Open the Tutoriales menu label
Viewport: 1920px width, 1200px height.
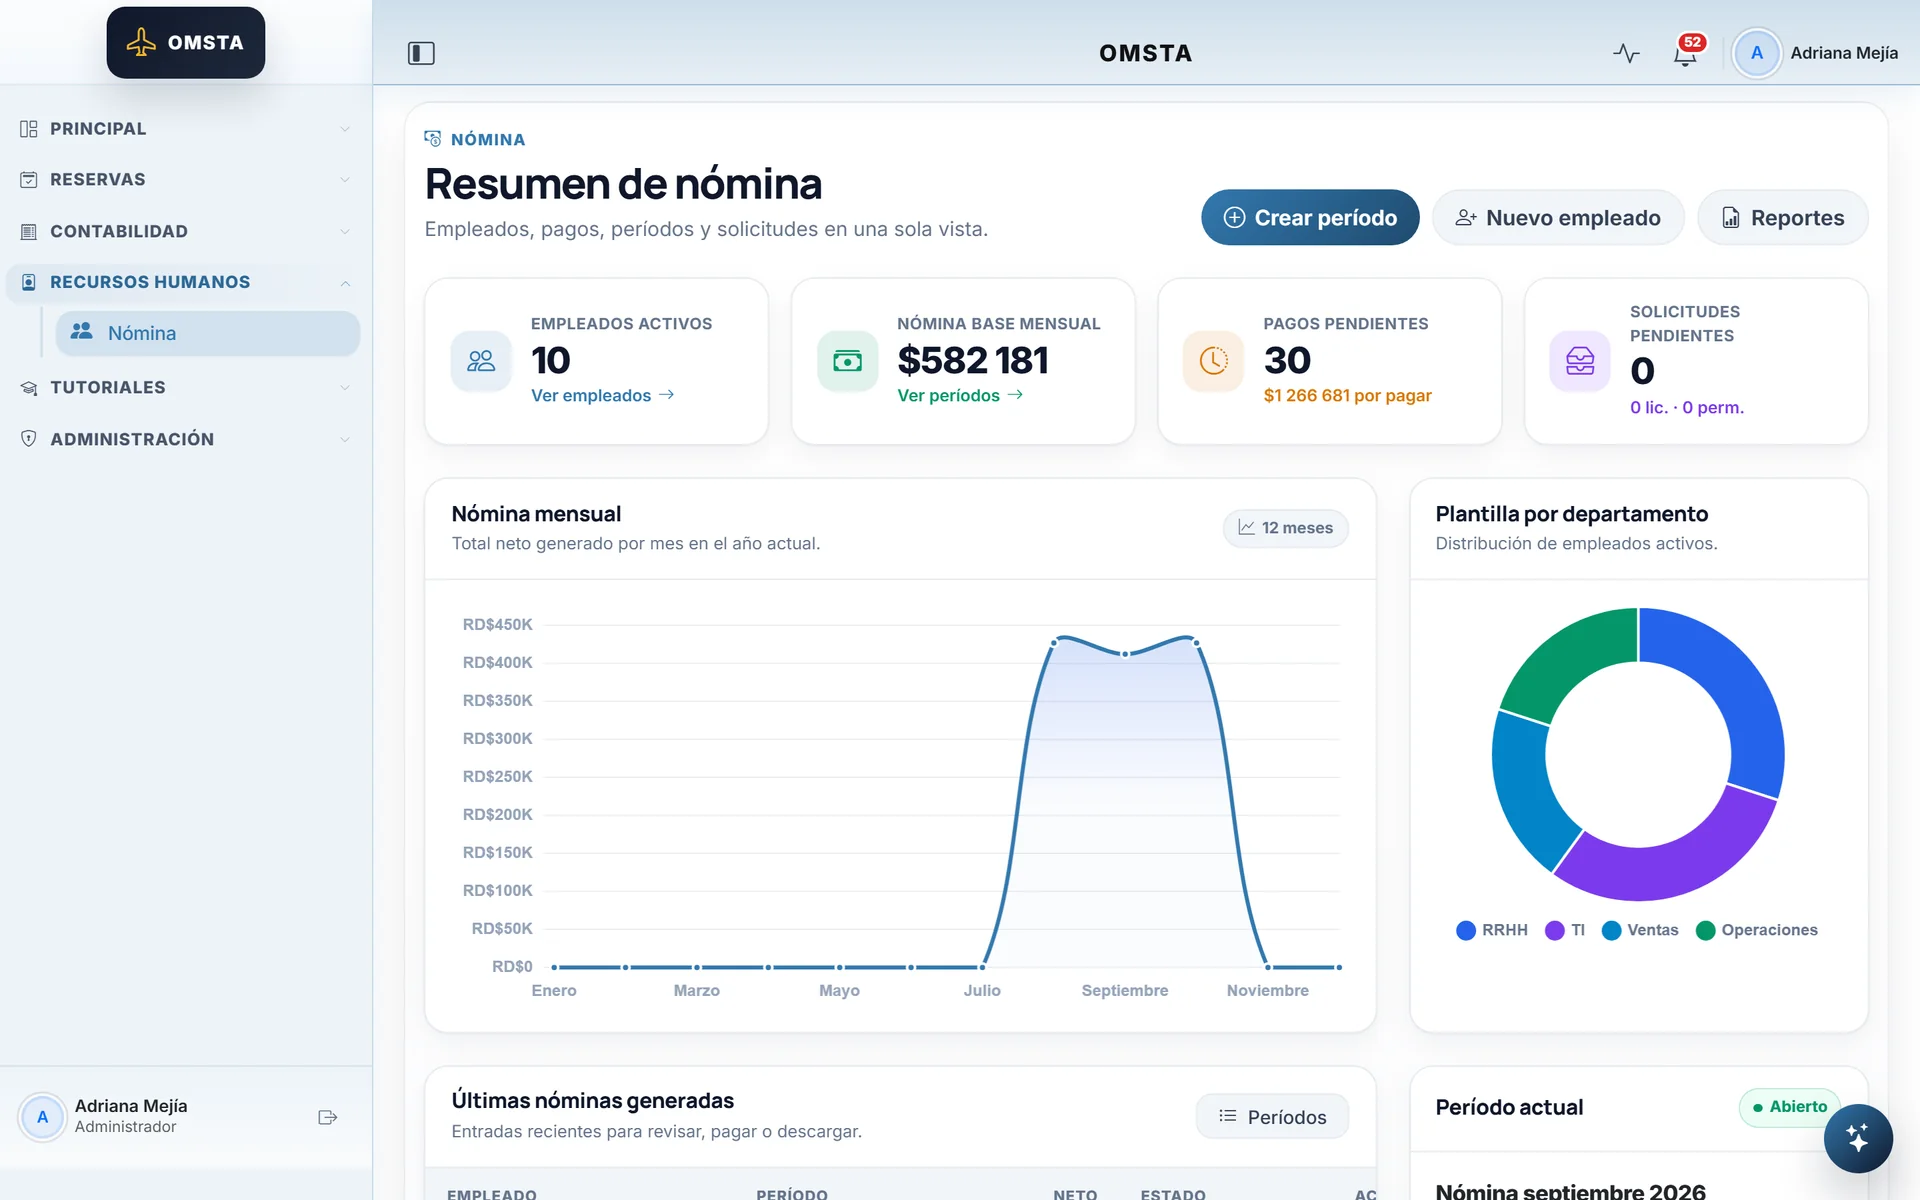[108, 387]
